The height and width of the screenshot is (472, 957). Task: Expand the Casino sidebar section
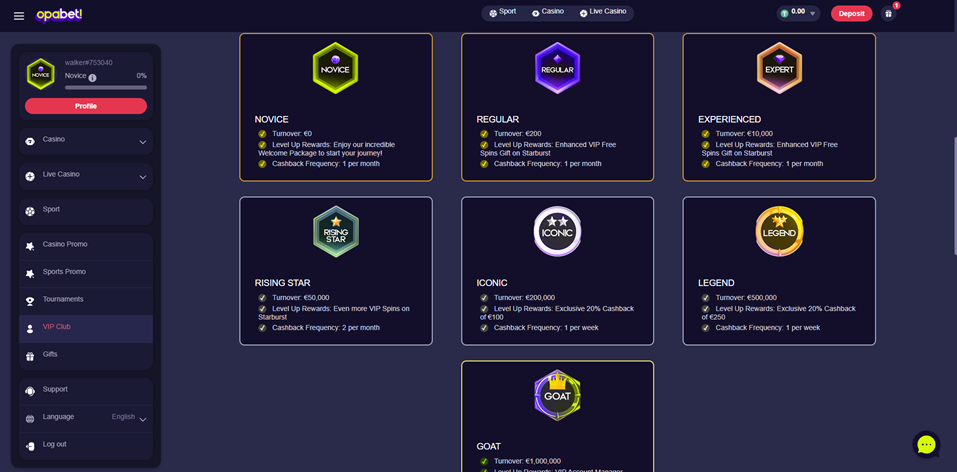click(x=143, y=142)
